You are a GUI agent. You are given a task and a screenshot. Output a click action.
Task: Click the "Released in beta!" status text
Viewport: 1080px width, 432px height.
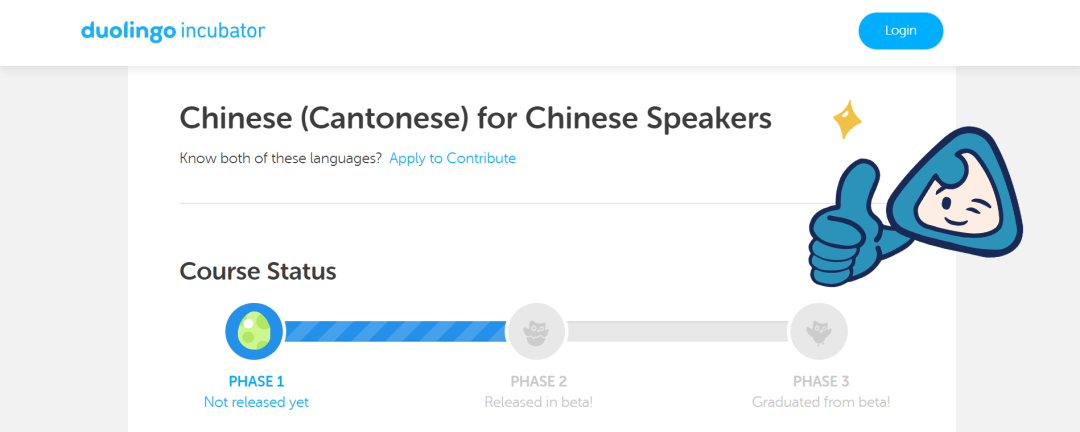pyautogui.click(x=538, y=402)
